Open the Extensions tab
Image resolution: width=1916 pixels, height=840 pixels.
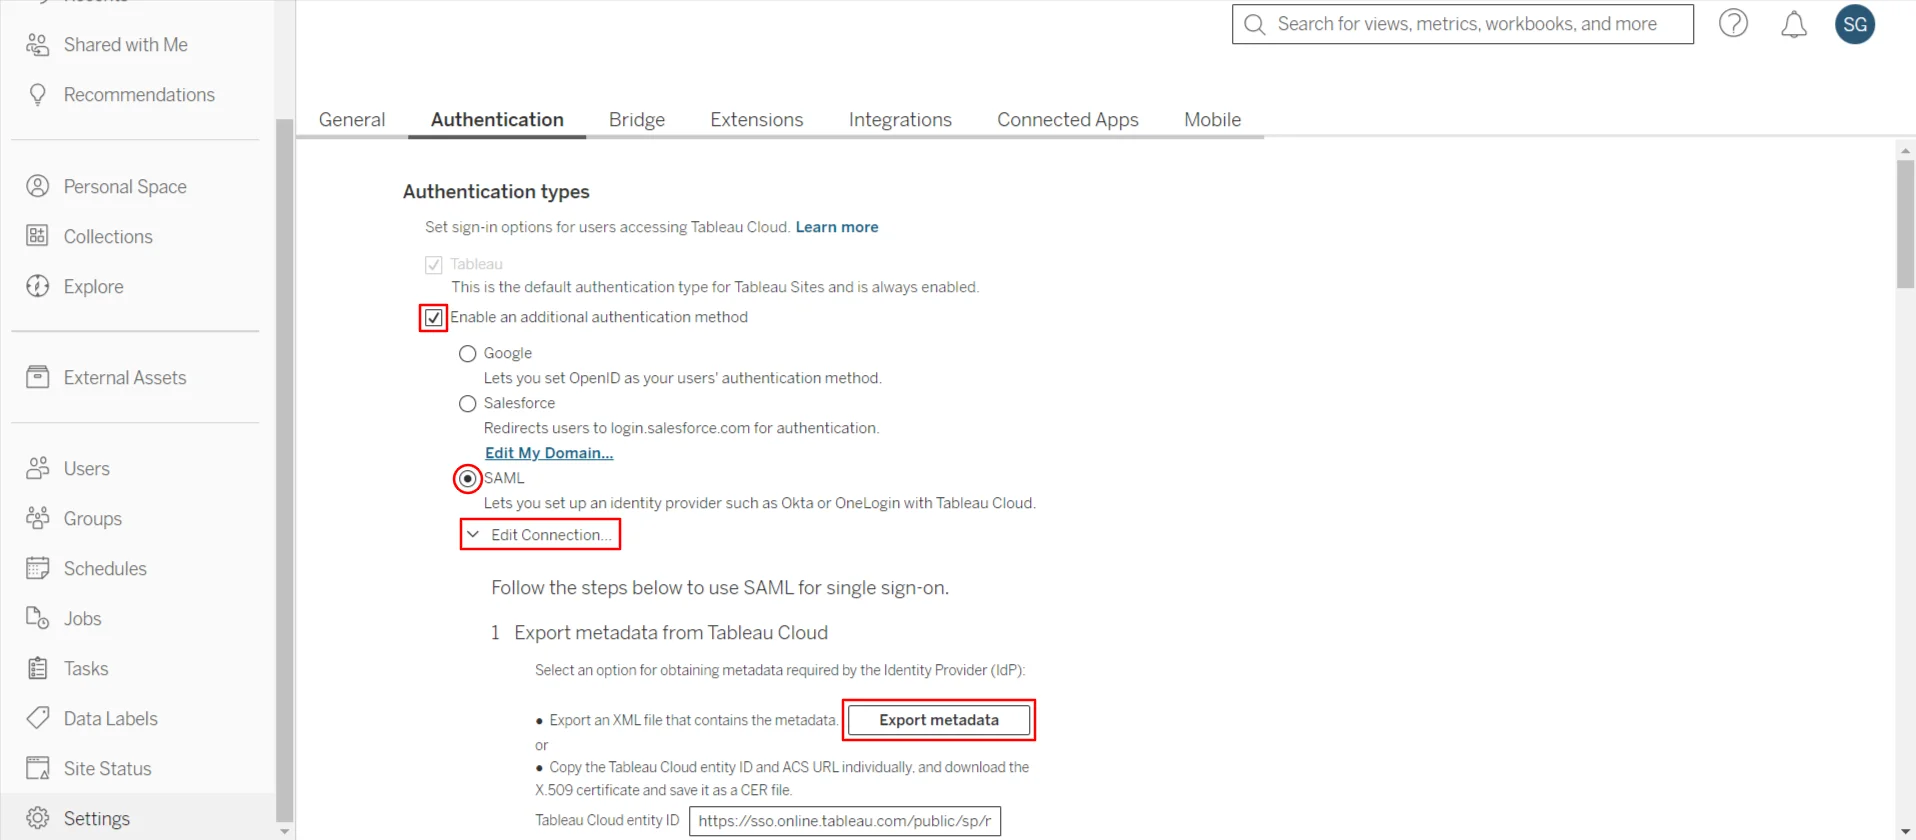757,119
